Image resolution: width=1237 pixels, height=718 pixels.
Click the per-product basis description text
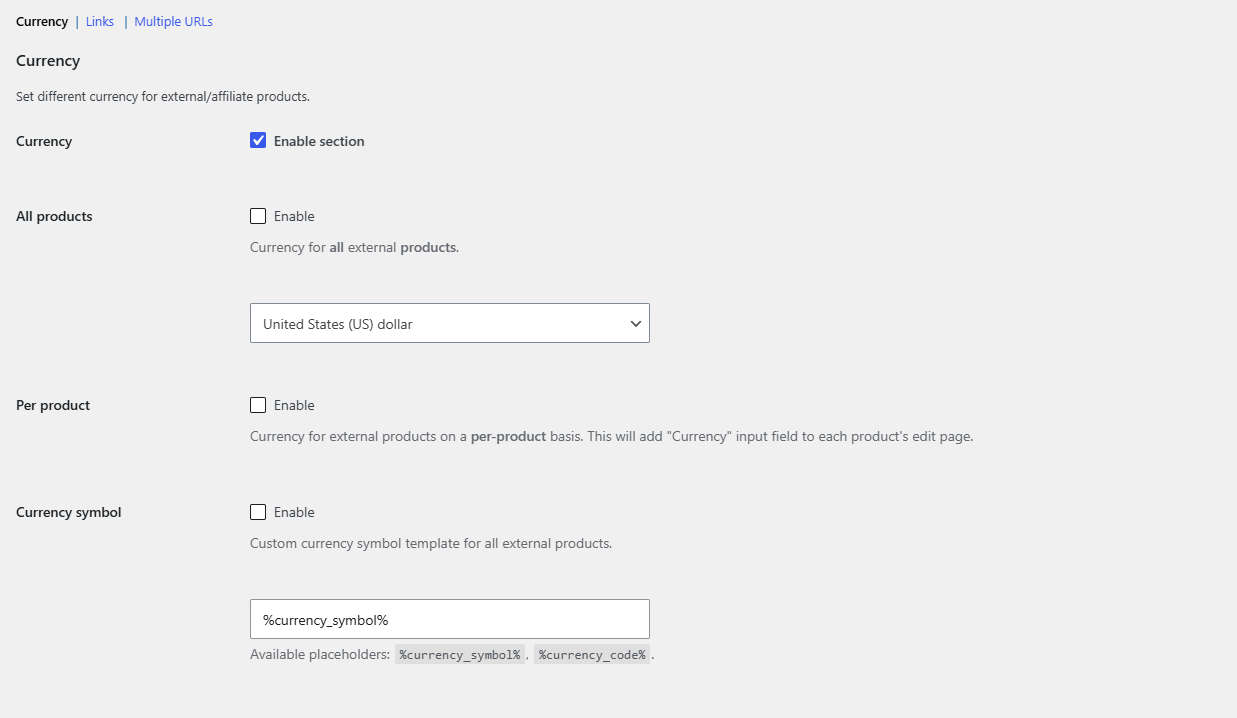611,436
